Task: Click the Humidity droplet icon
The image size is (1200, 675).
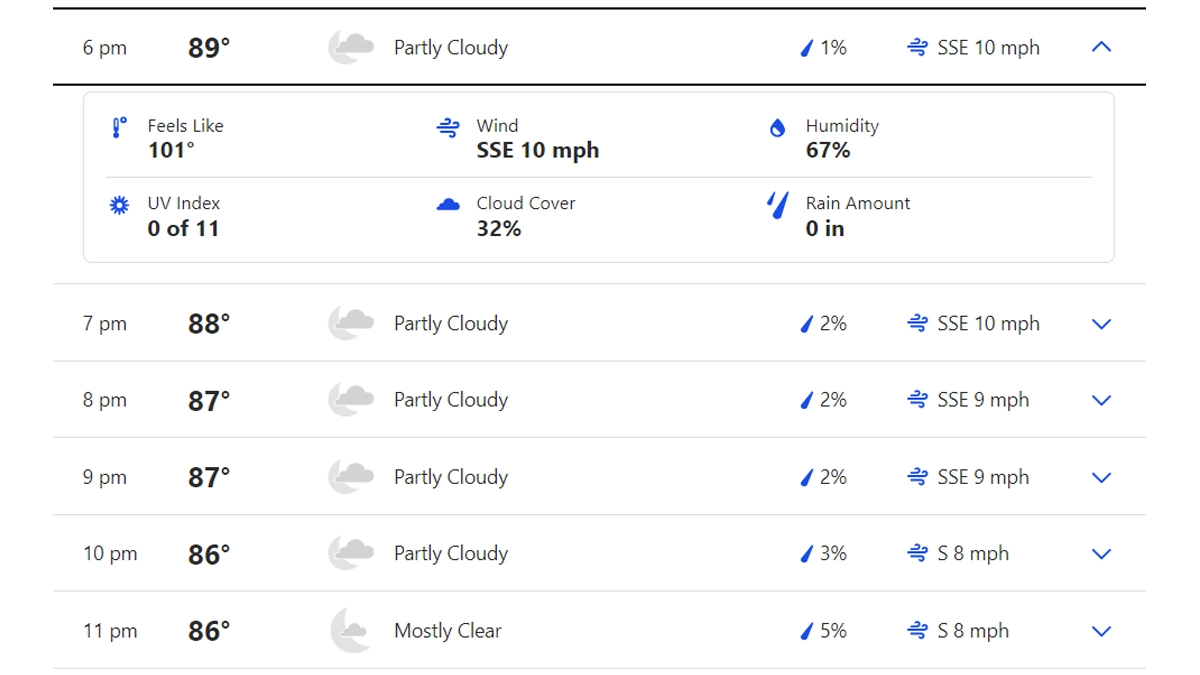Action: [777, 128]
